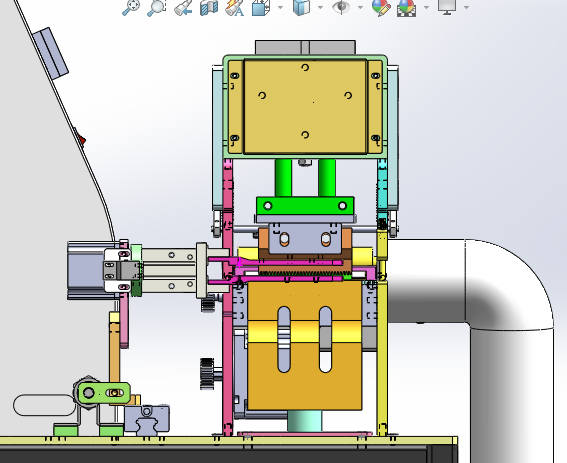Open the Display Style dropdown arrow

pos(320,7)
